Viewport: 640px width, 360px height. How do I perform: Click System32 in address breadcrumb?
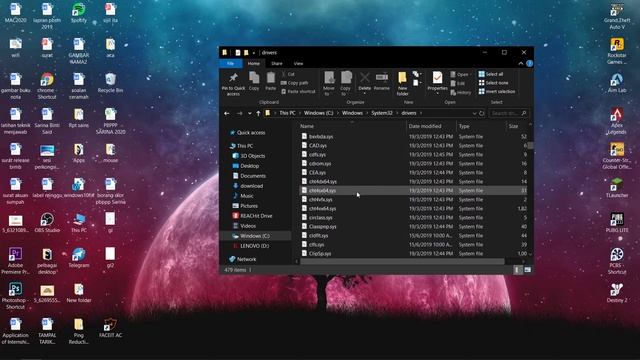click(382, 113)
